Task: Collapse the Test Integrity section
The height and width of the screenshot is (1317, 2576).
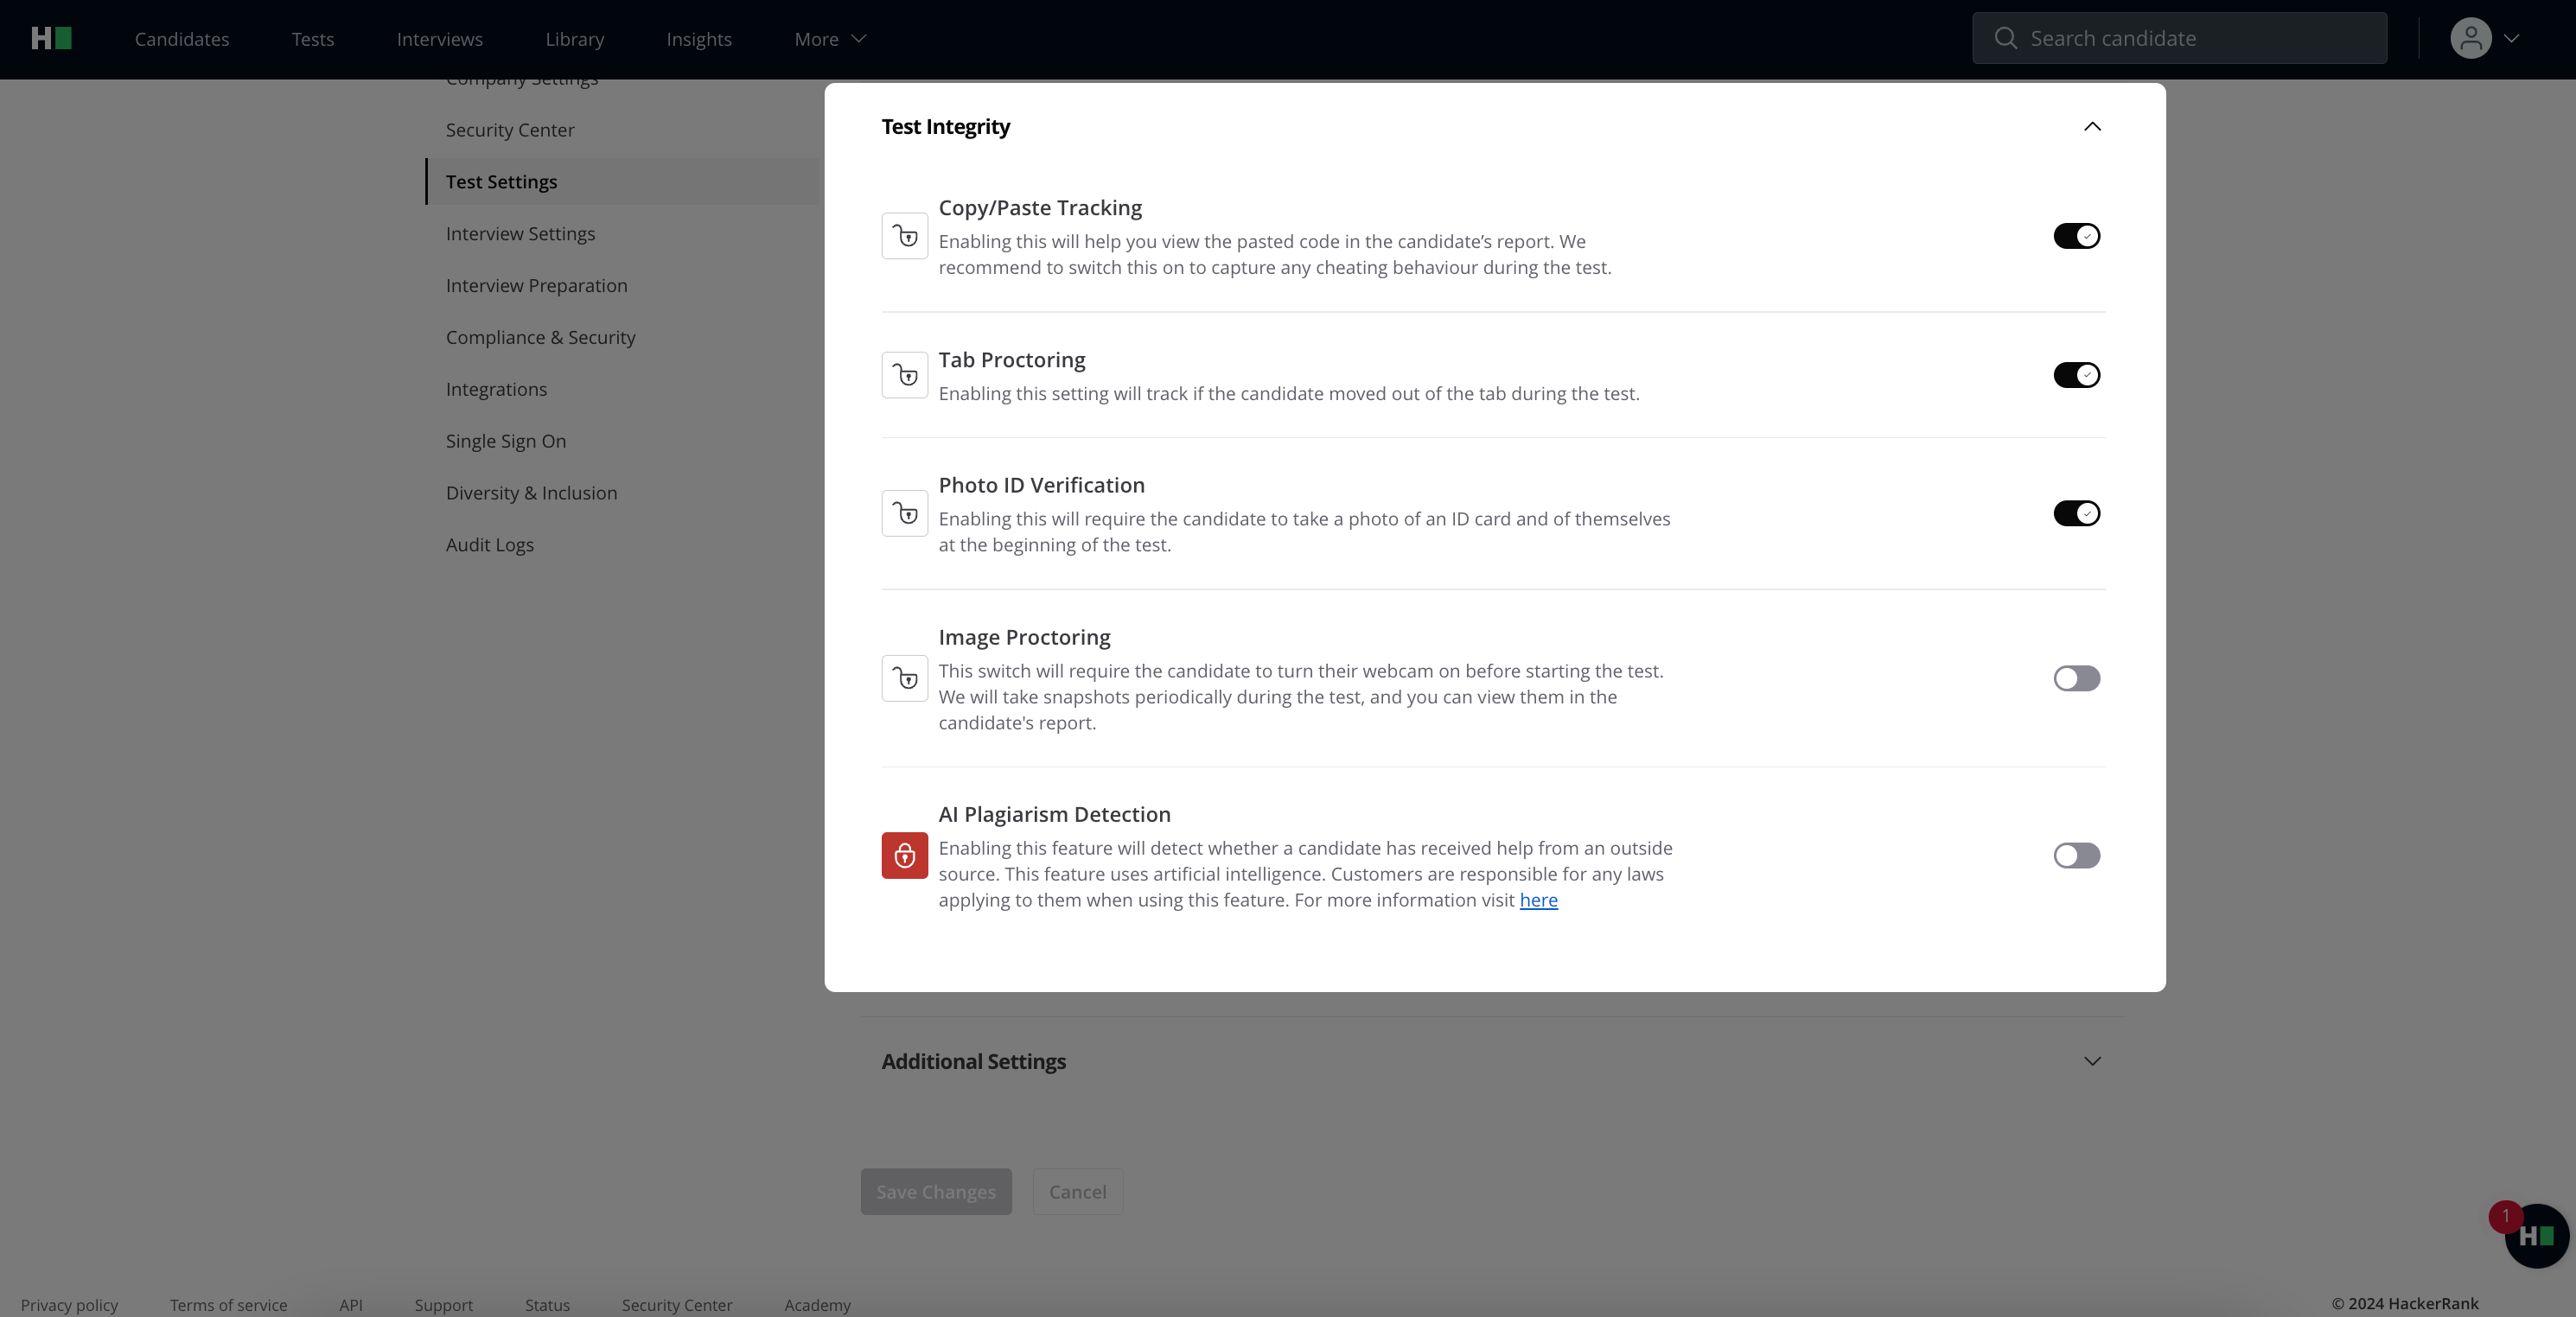Action: coord(2091,127)
